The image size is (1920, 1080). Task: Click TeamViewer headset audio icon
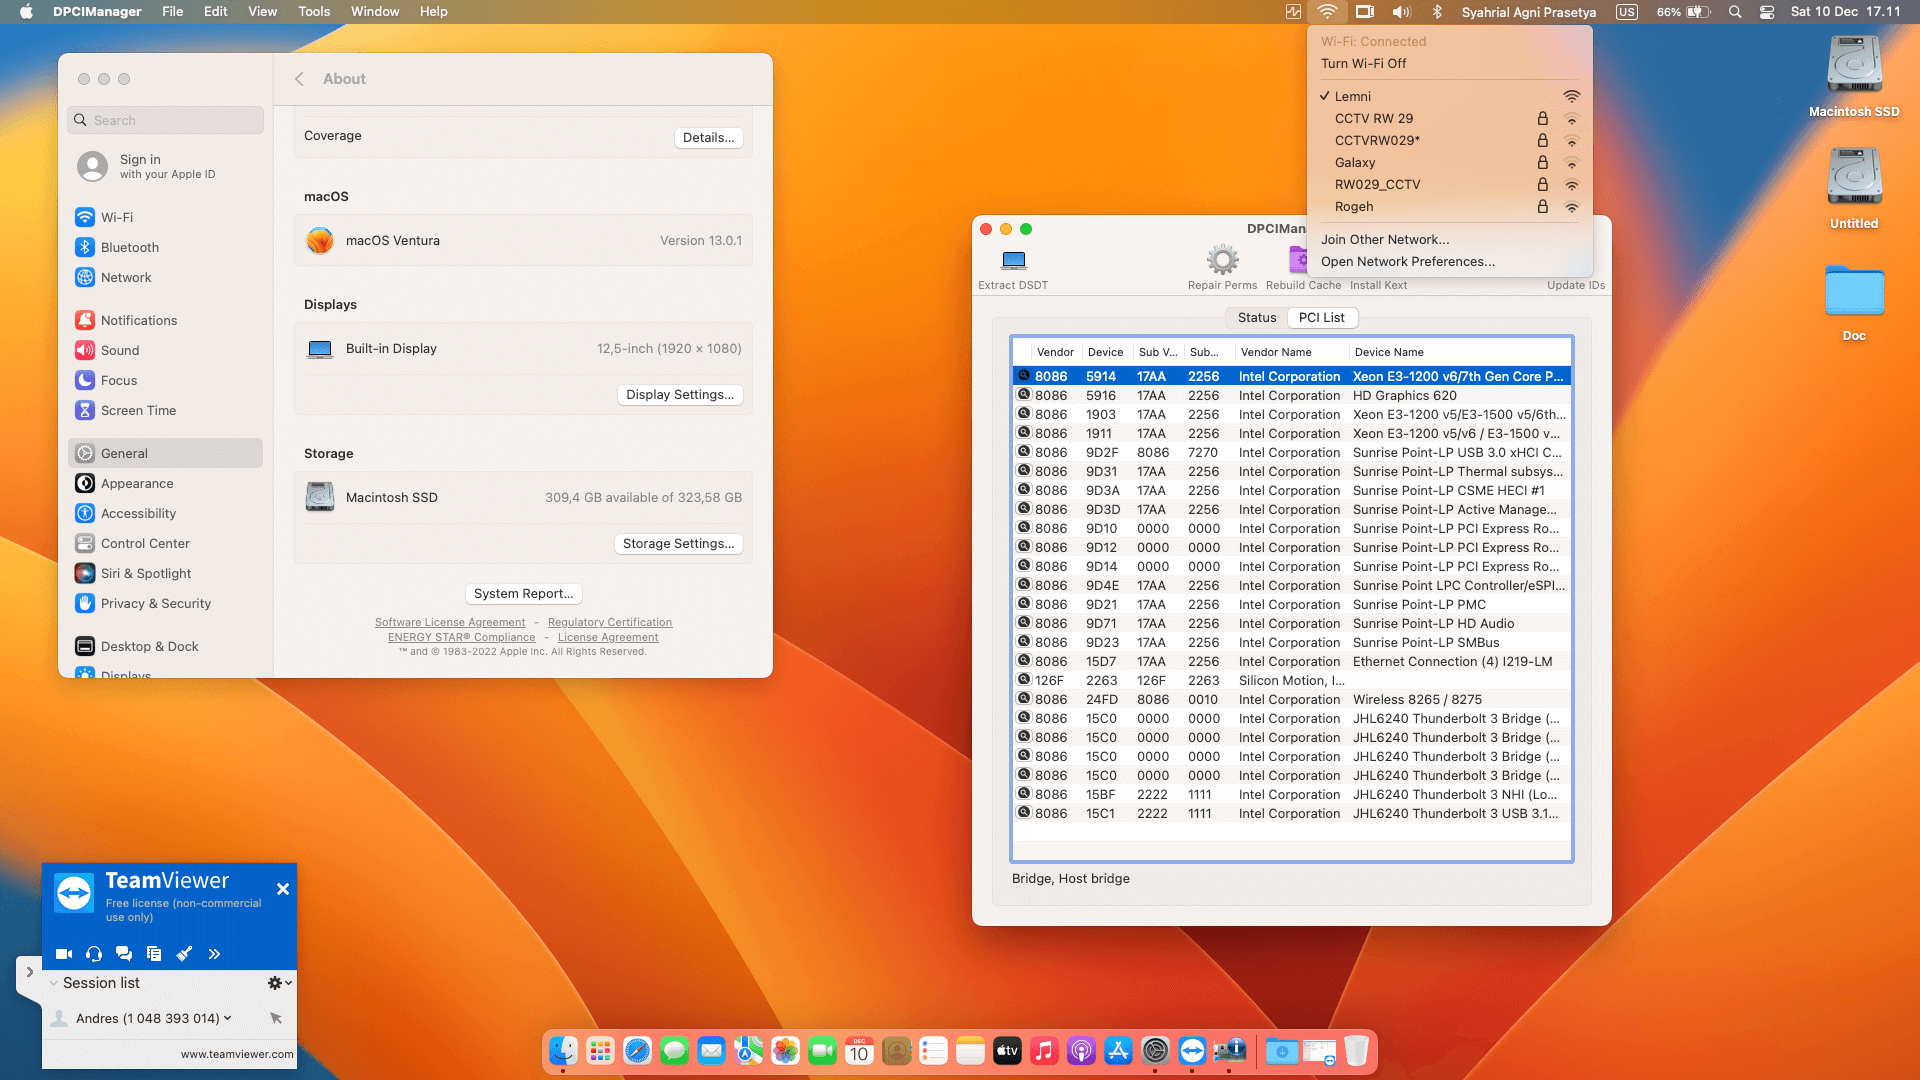click(x=94, y=954)
